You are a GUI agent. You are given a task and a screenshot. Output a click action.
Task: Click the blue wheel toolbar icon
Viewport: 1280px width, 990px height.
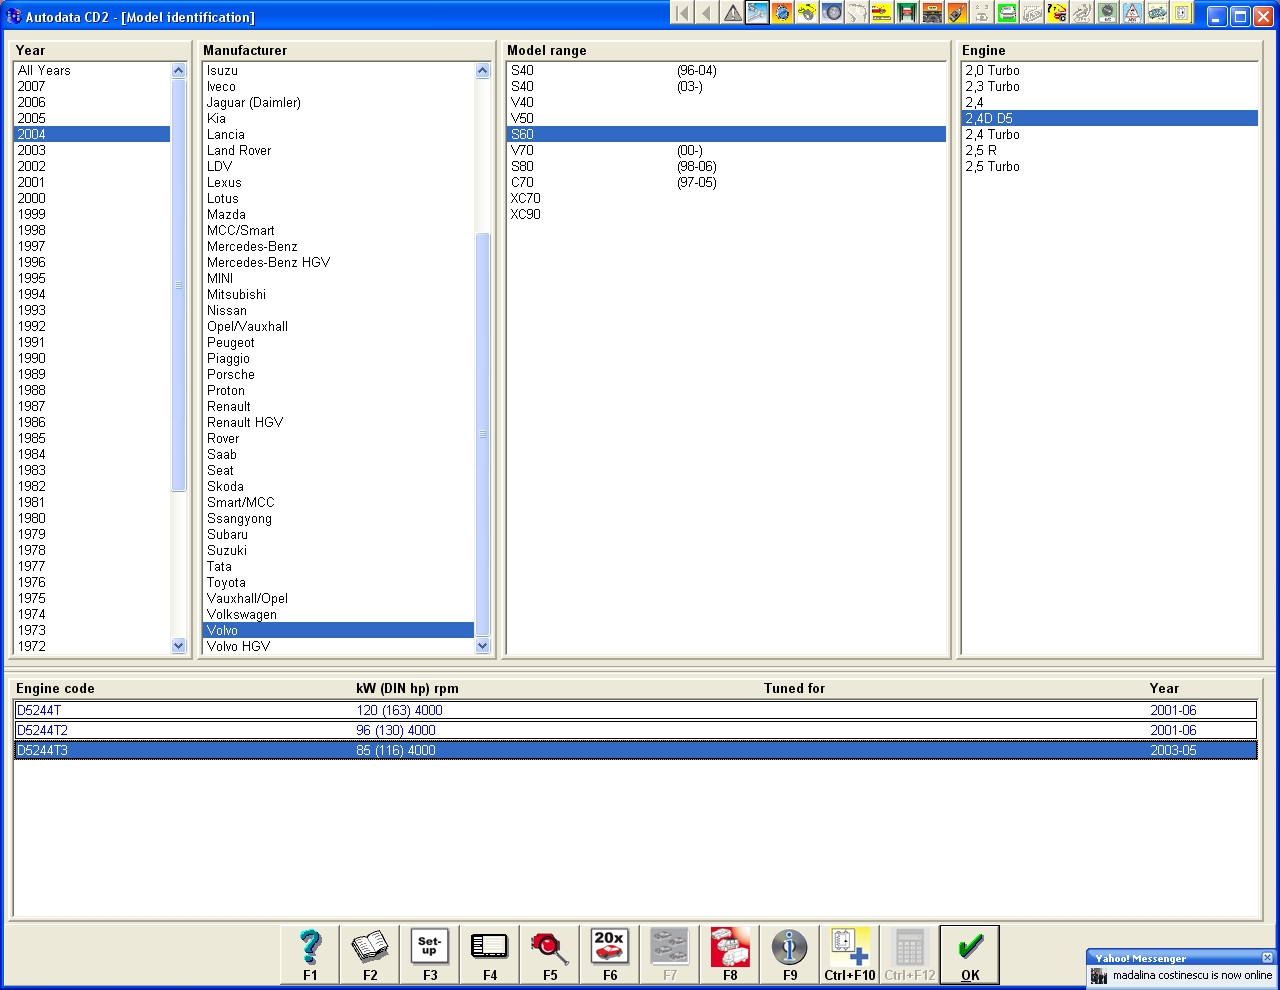[832, 13]
